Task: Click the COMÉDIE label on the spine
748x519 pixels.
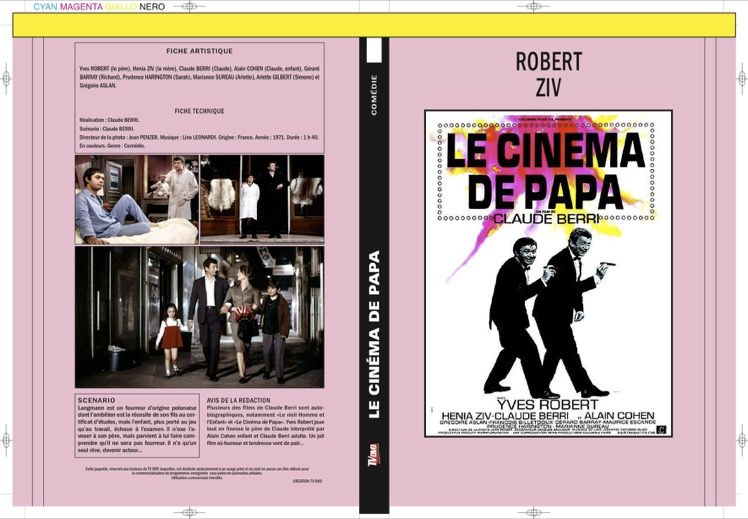Action: (x=374, y=94)
